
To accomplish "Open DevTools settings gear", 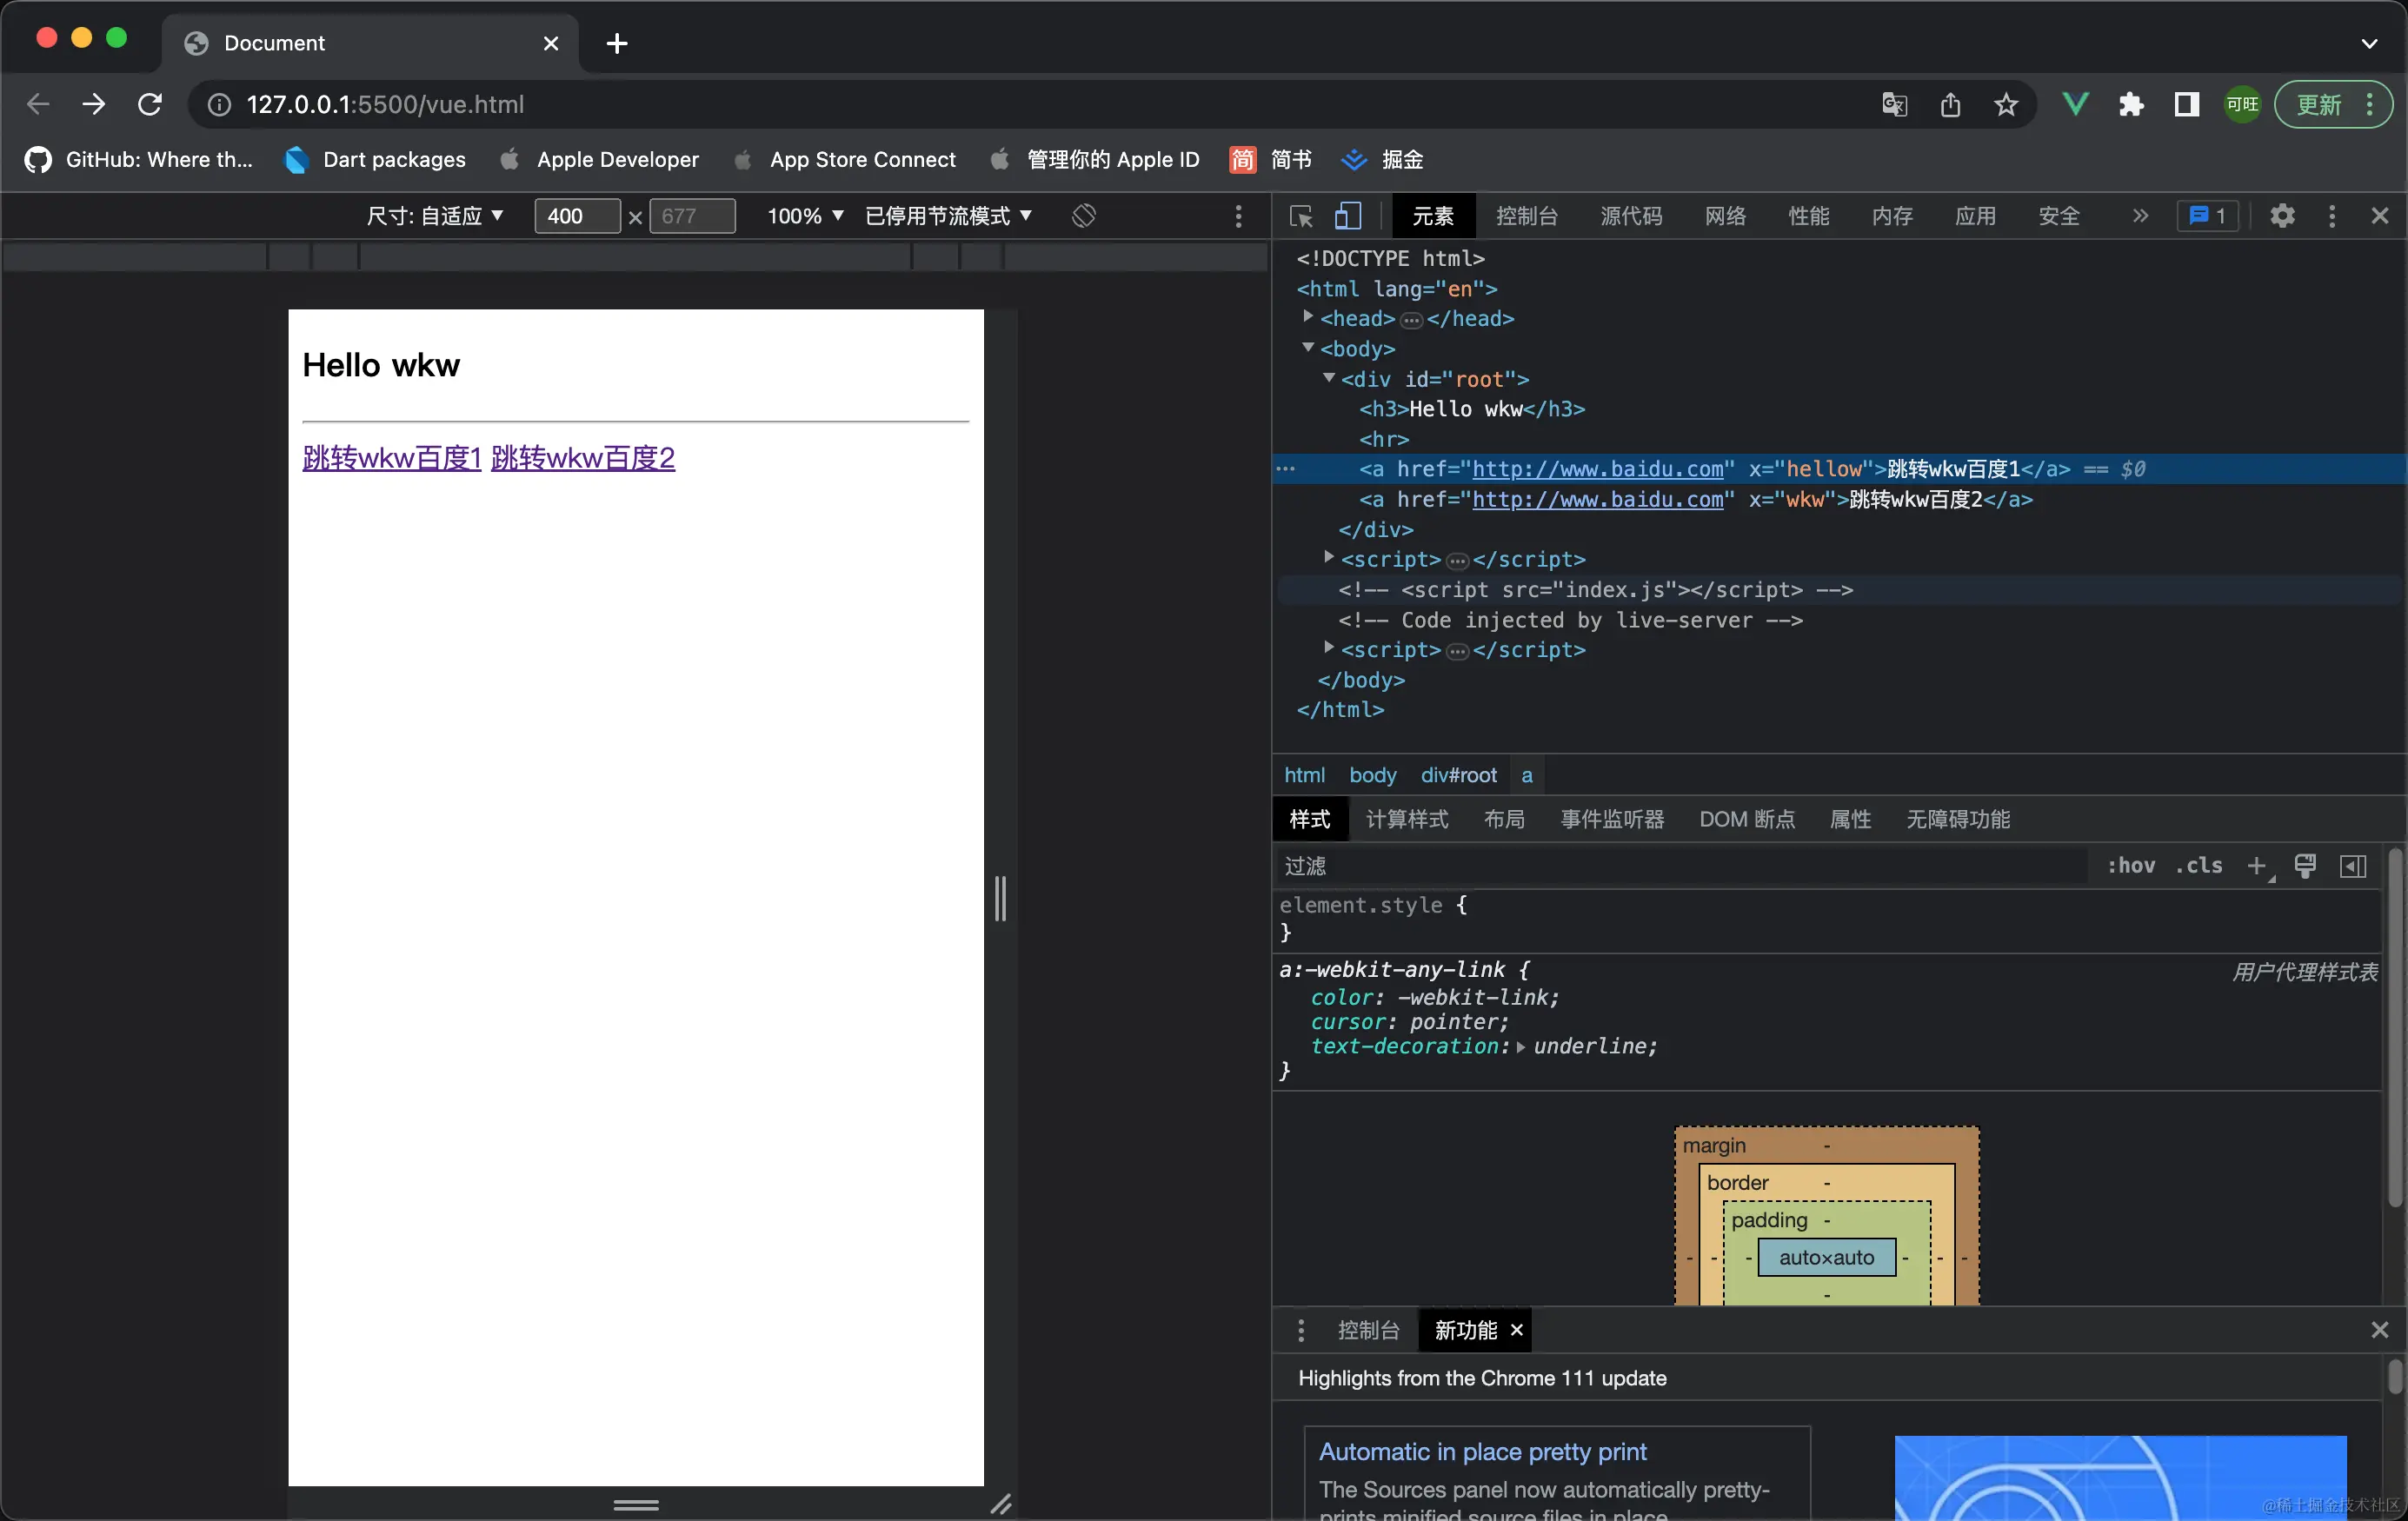I will 2281,216.
